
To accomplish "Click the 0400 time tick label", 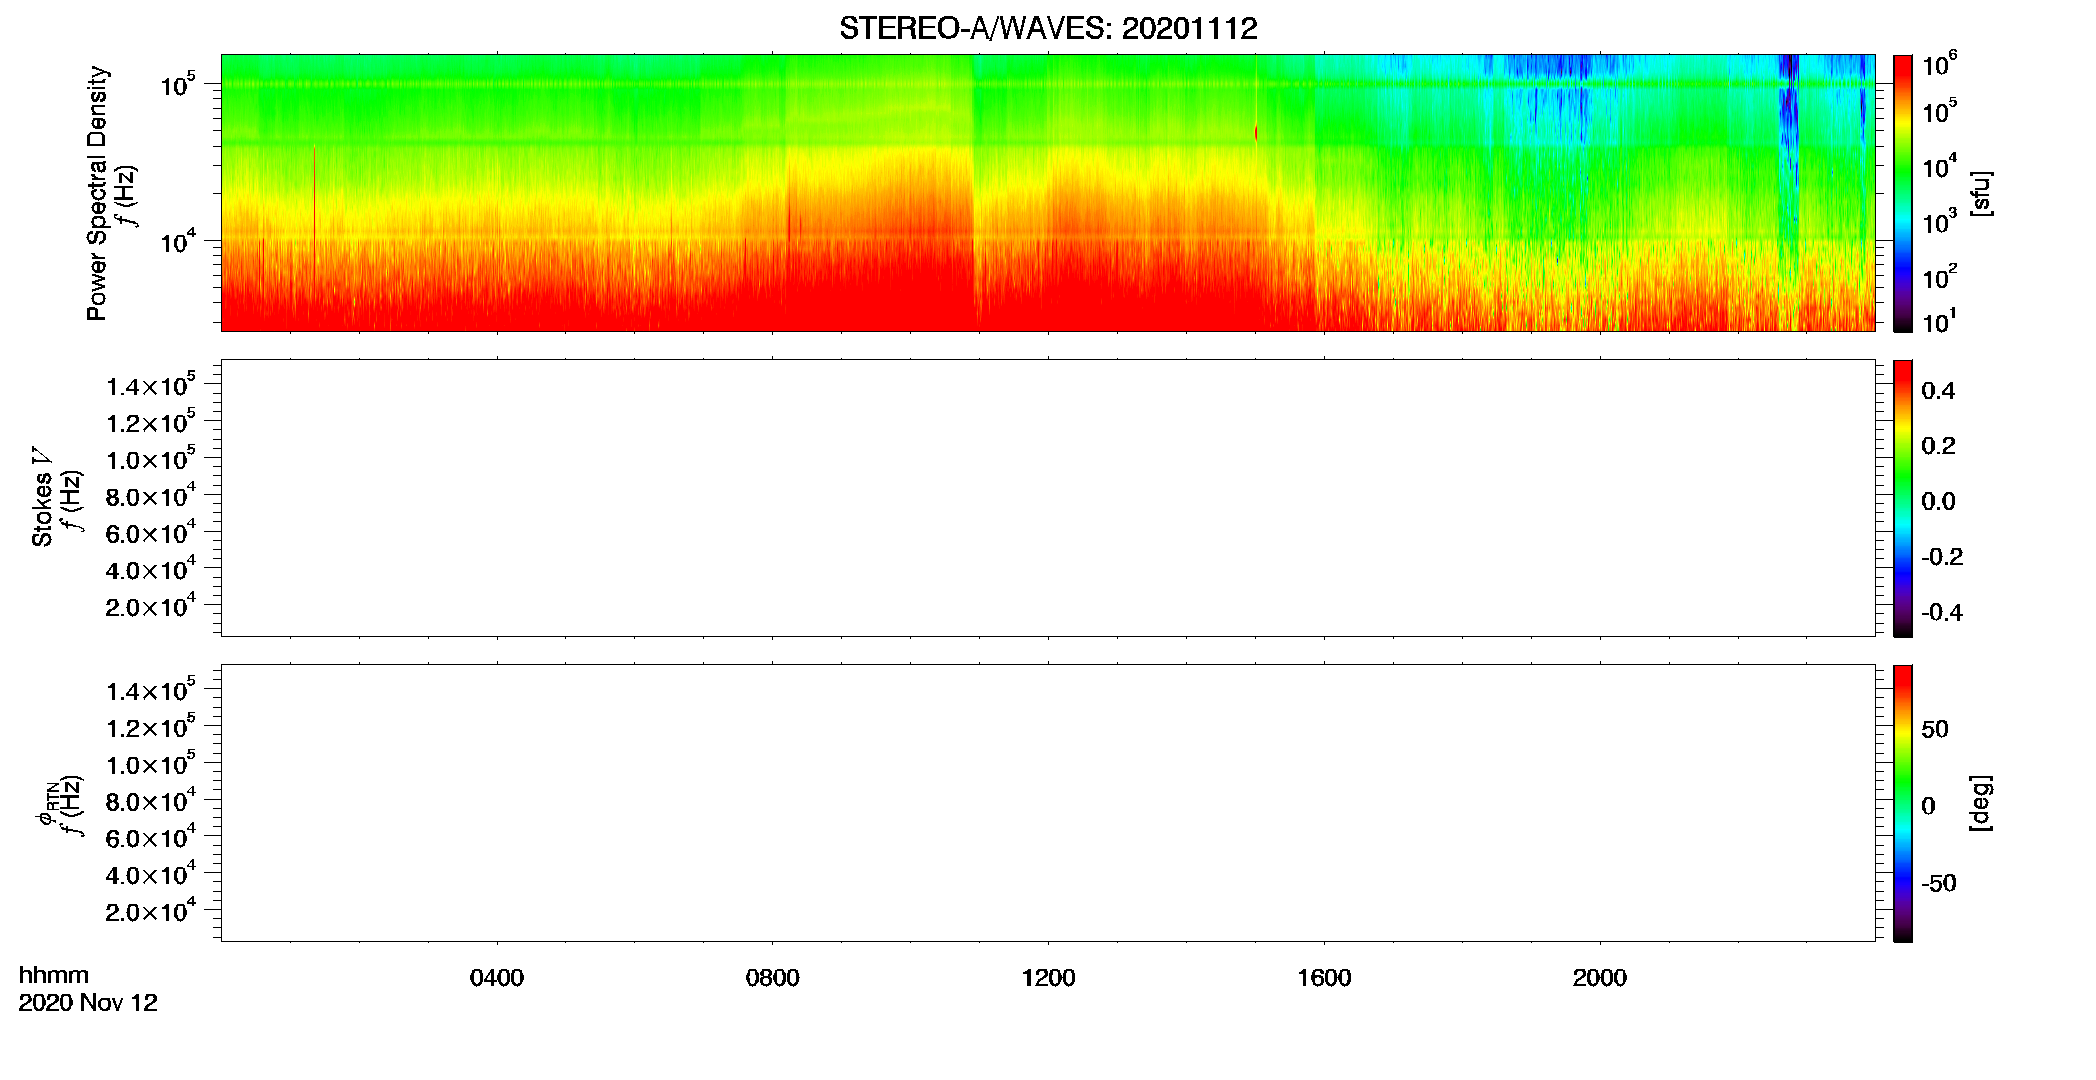I will coord(496,978).
